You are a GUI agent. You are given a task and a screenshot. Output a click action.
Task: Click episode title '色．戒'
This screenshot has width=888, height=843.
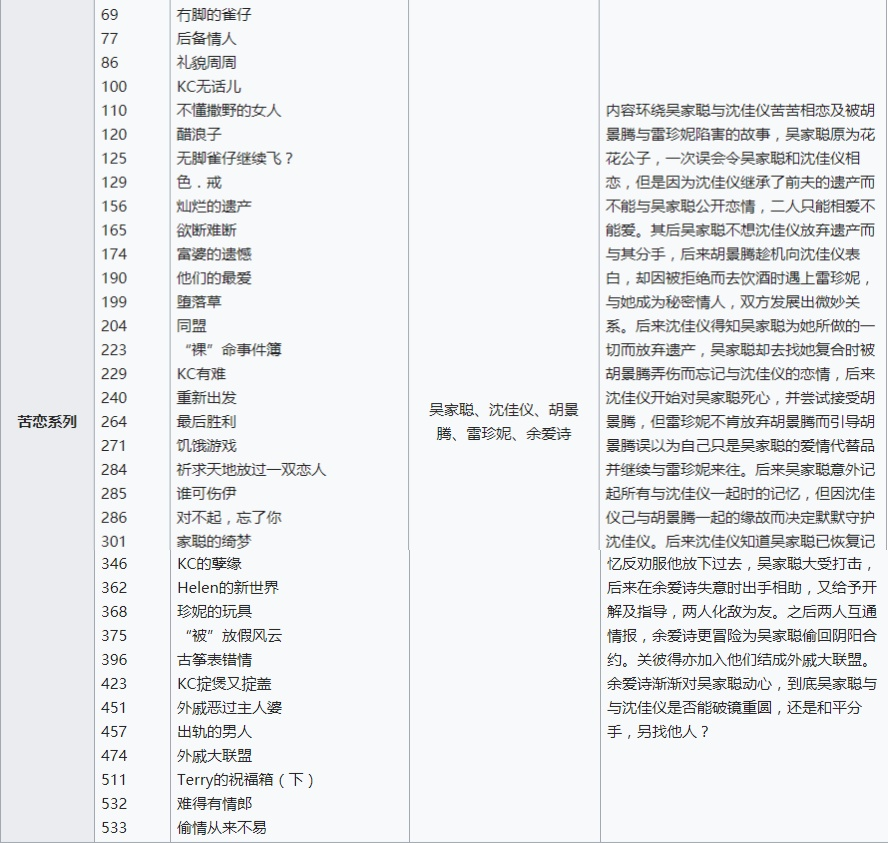199,182
